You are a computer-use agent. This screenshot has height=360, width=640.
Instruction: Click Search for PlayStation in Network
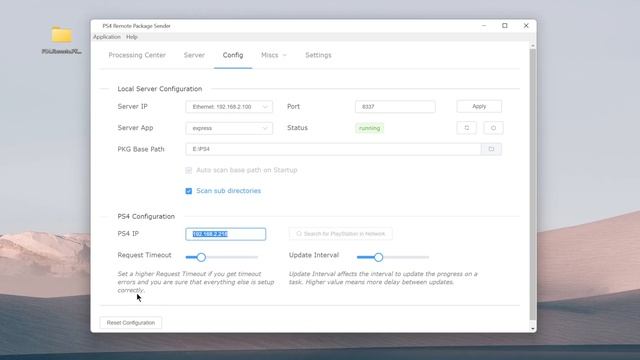(x=340, y=234)
